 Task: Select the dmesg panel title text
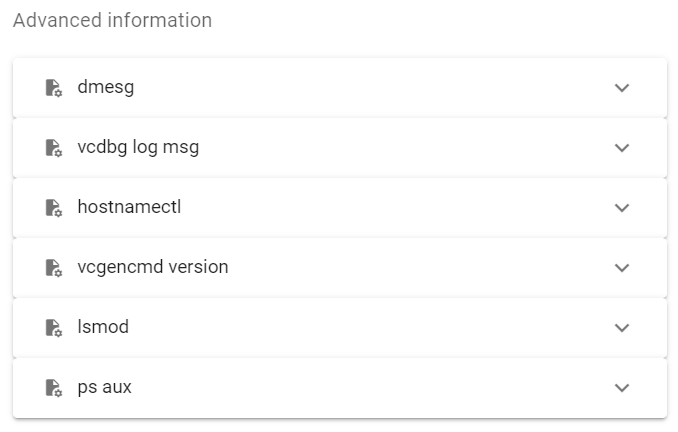[x=106, y=88]
